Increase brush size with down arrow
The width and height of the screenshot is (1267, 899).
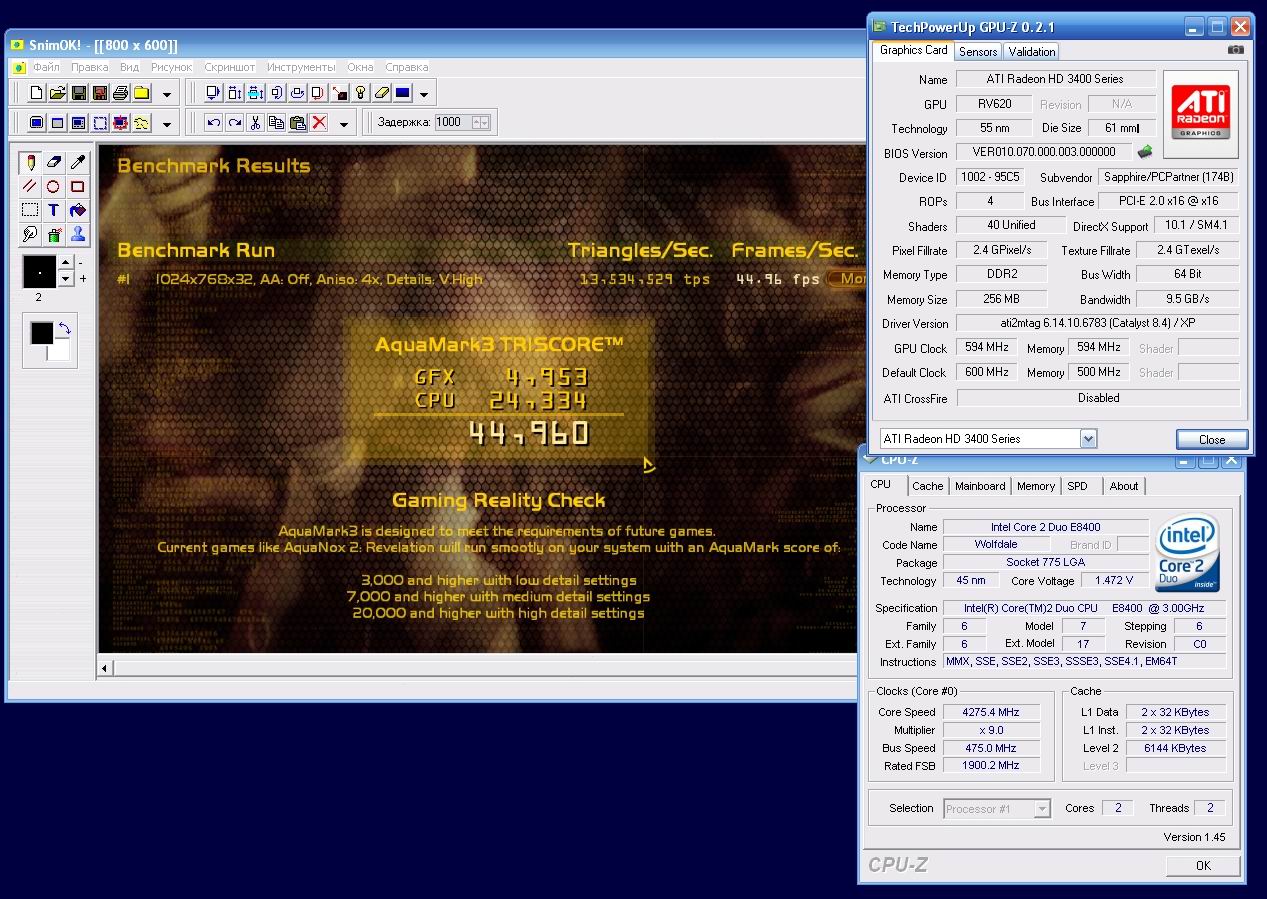pyautogui.click(x=66, y=279)
